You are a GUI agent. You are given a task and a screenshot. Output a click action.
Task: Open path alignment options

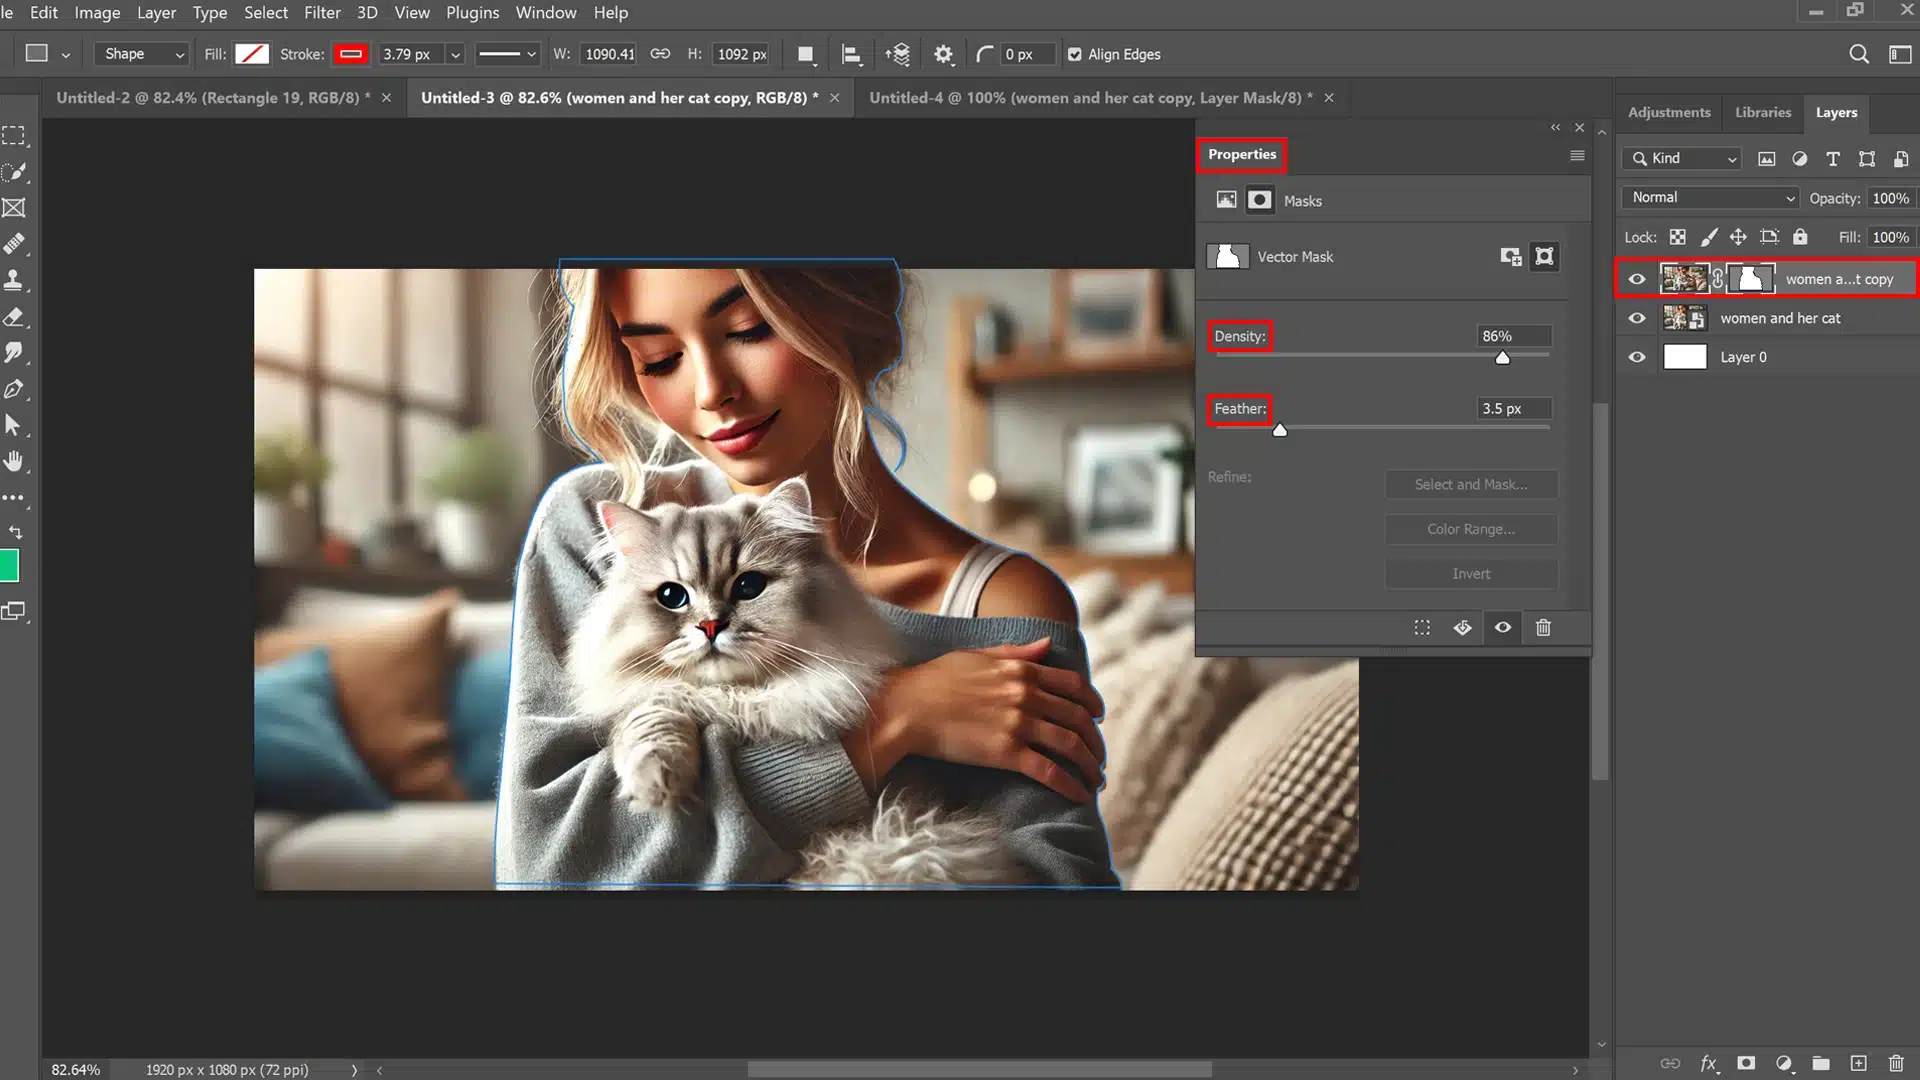(x=851, y=54)
